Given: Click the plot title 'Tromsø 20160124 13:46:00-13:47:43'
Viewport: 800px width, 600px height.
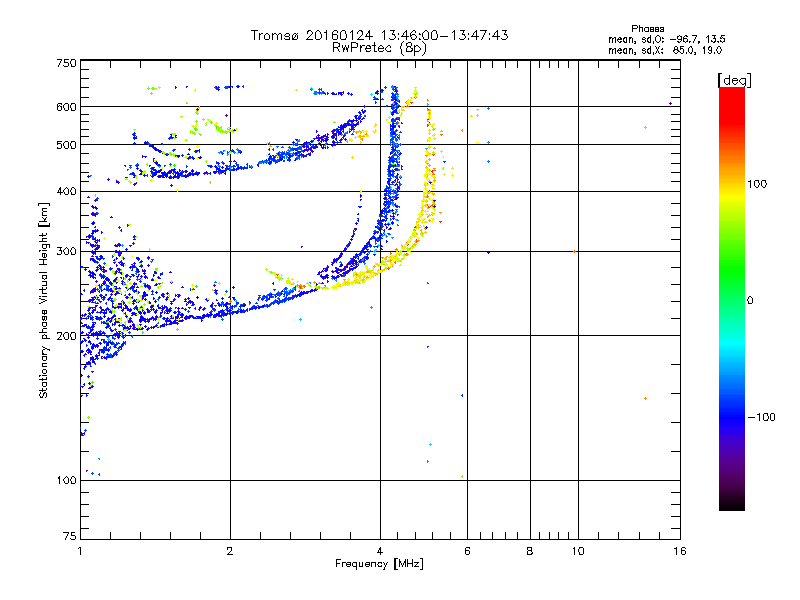Looking at the screenshot, I should (x=380, y=35).
